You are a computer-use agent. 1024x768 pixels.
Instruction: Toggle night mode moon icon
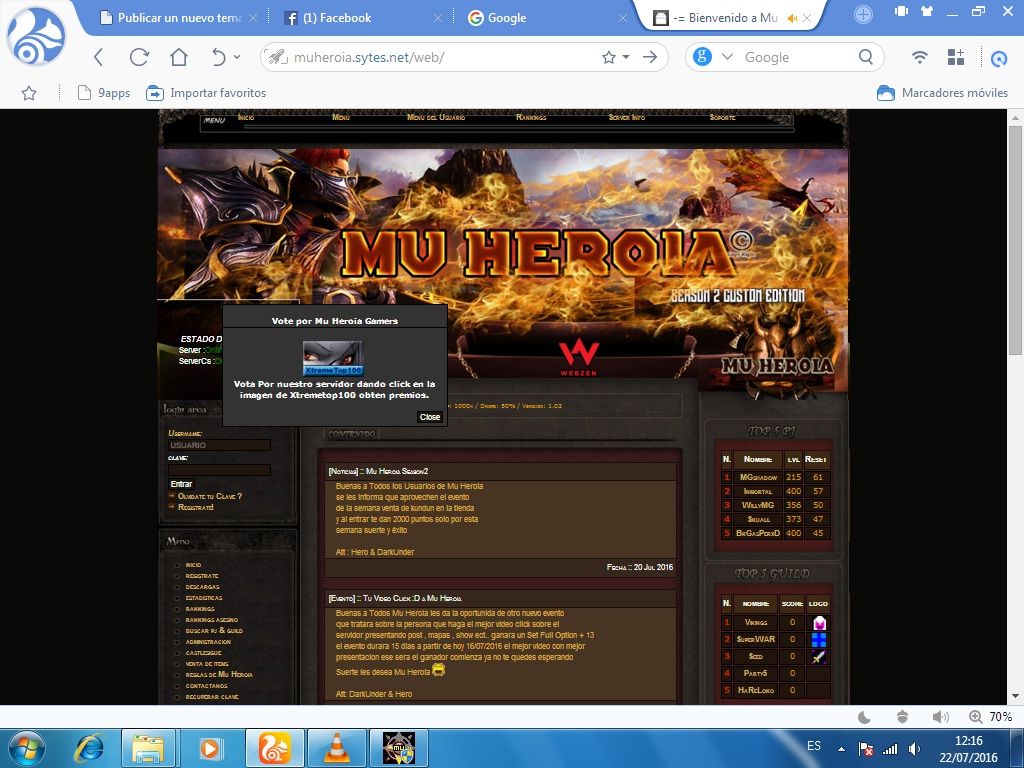(x=864, y=717)
